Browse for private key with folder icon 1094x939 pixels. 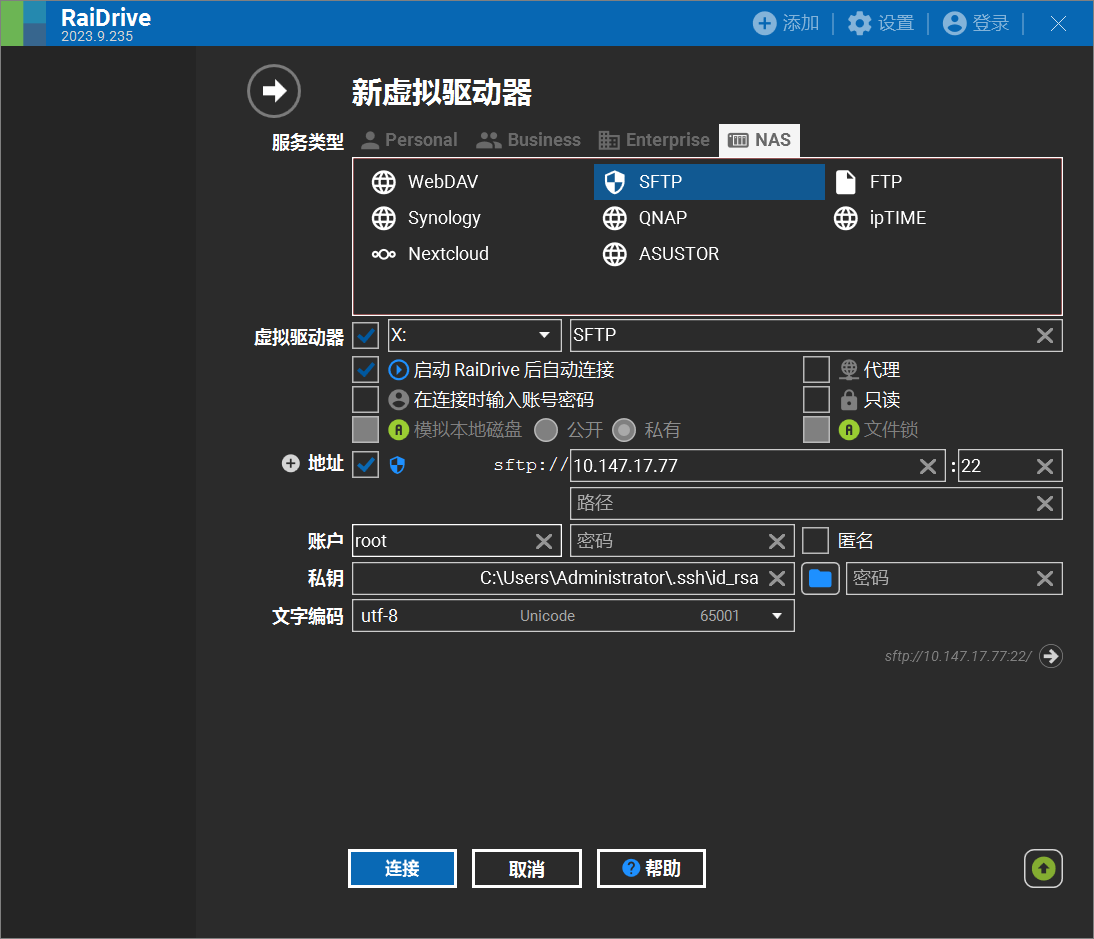click(820, 578)
